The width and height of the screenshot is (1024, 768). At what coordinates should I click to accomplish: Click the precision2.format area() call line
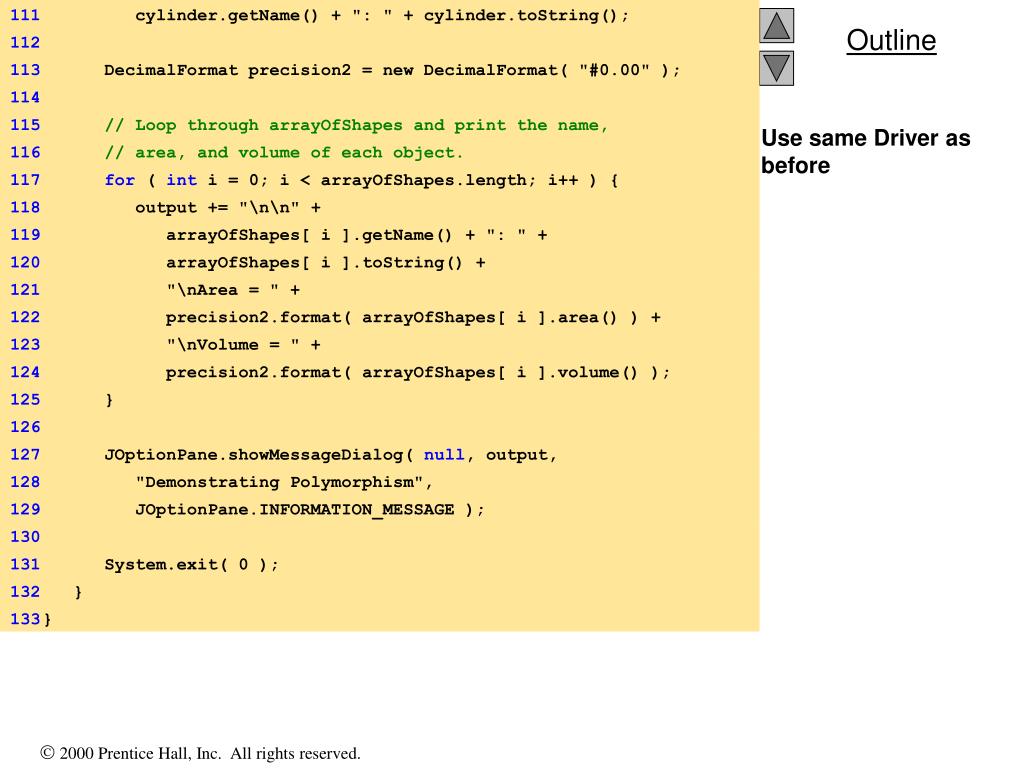point(413,317)
